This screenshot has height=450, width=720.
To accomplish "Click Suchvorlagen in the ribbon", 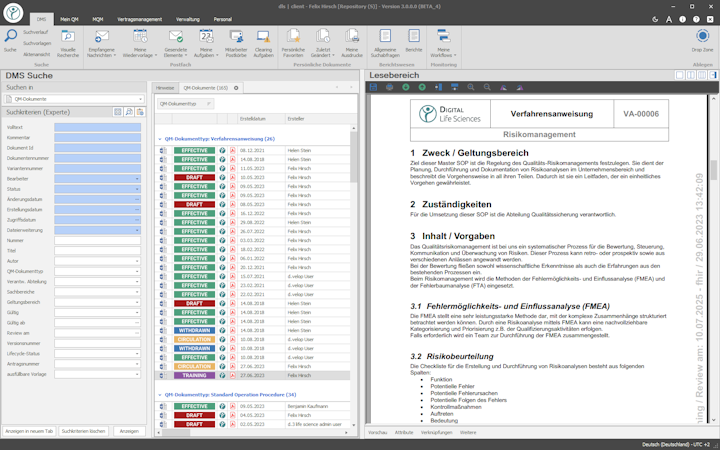I will (x=37, y=43).
